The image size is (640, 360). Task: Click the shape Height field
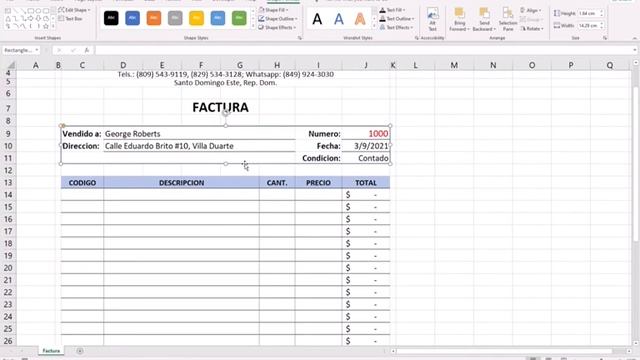588,13
